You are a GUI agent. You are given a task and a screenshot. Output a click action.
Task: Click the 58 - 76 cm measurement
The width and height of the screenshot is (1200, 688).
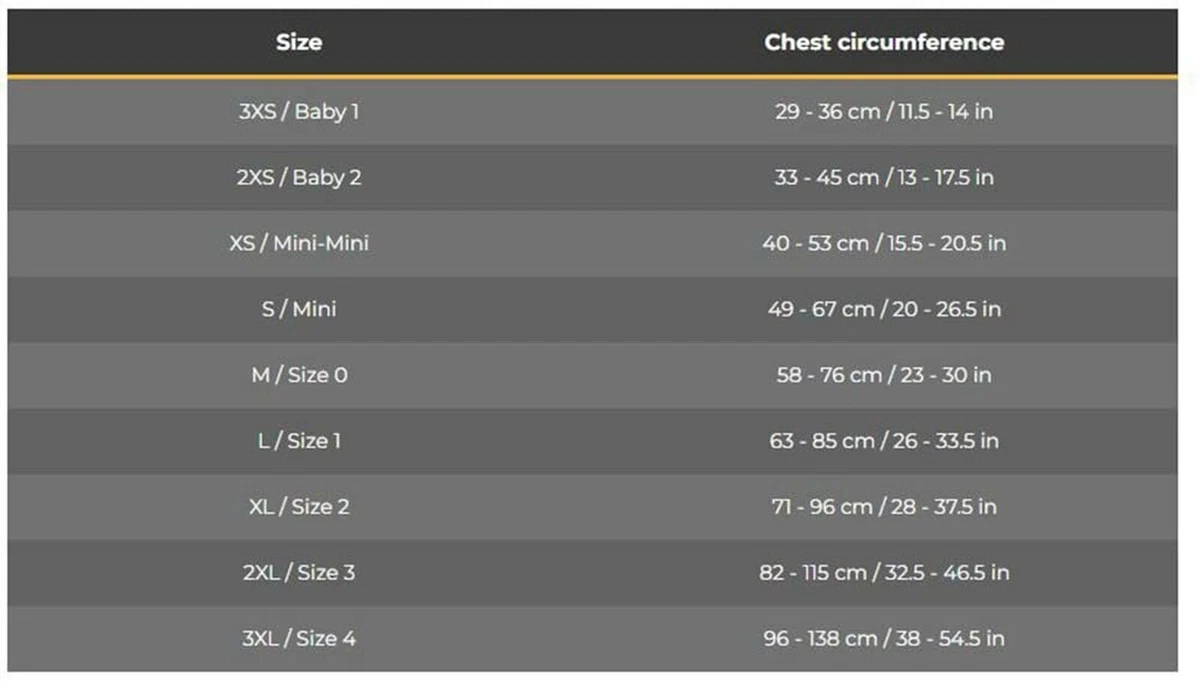point(830,375)
